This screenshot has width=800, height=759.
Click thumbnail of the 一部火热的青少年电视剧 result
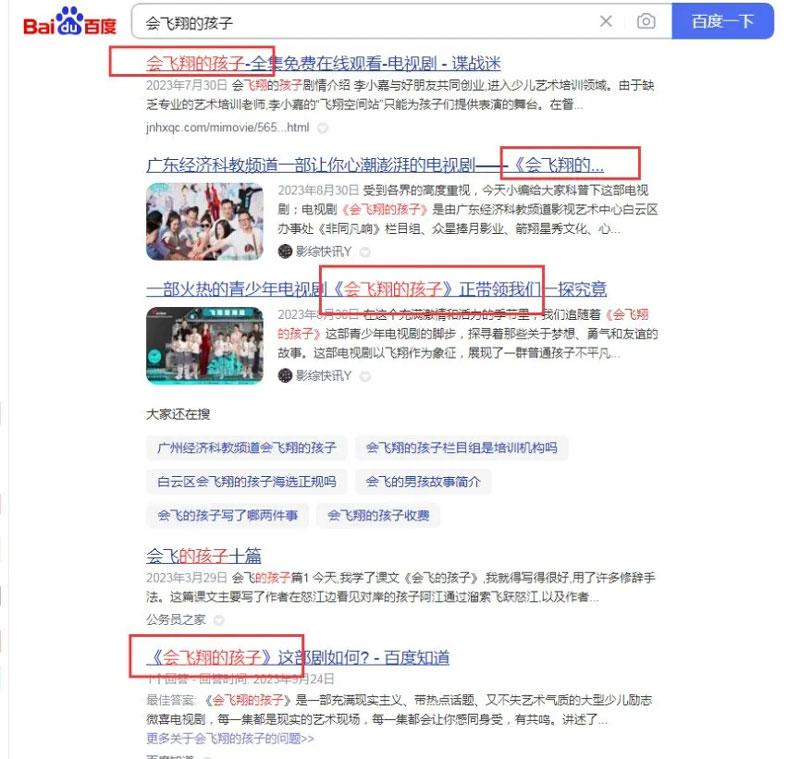(205, 345)
